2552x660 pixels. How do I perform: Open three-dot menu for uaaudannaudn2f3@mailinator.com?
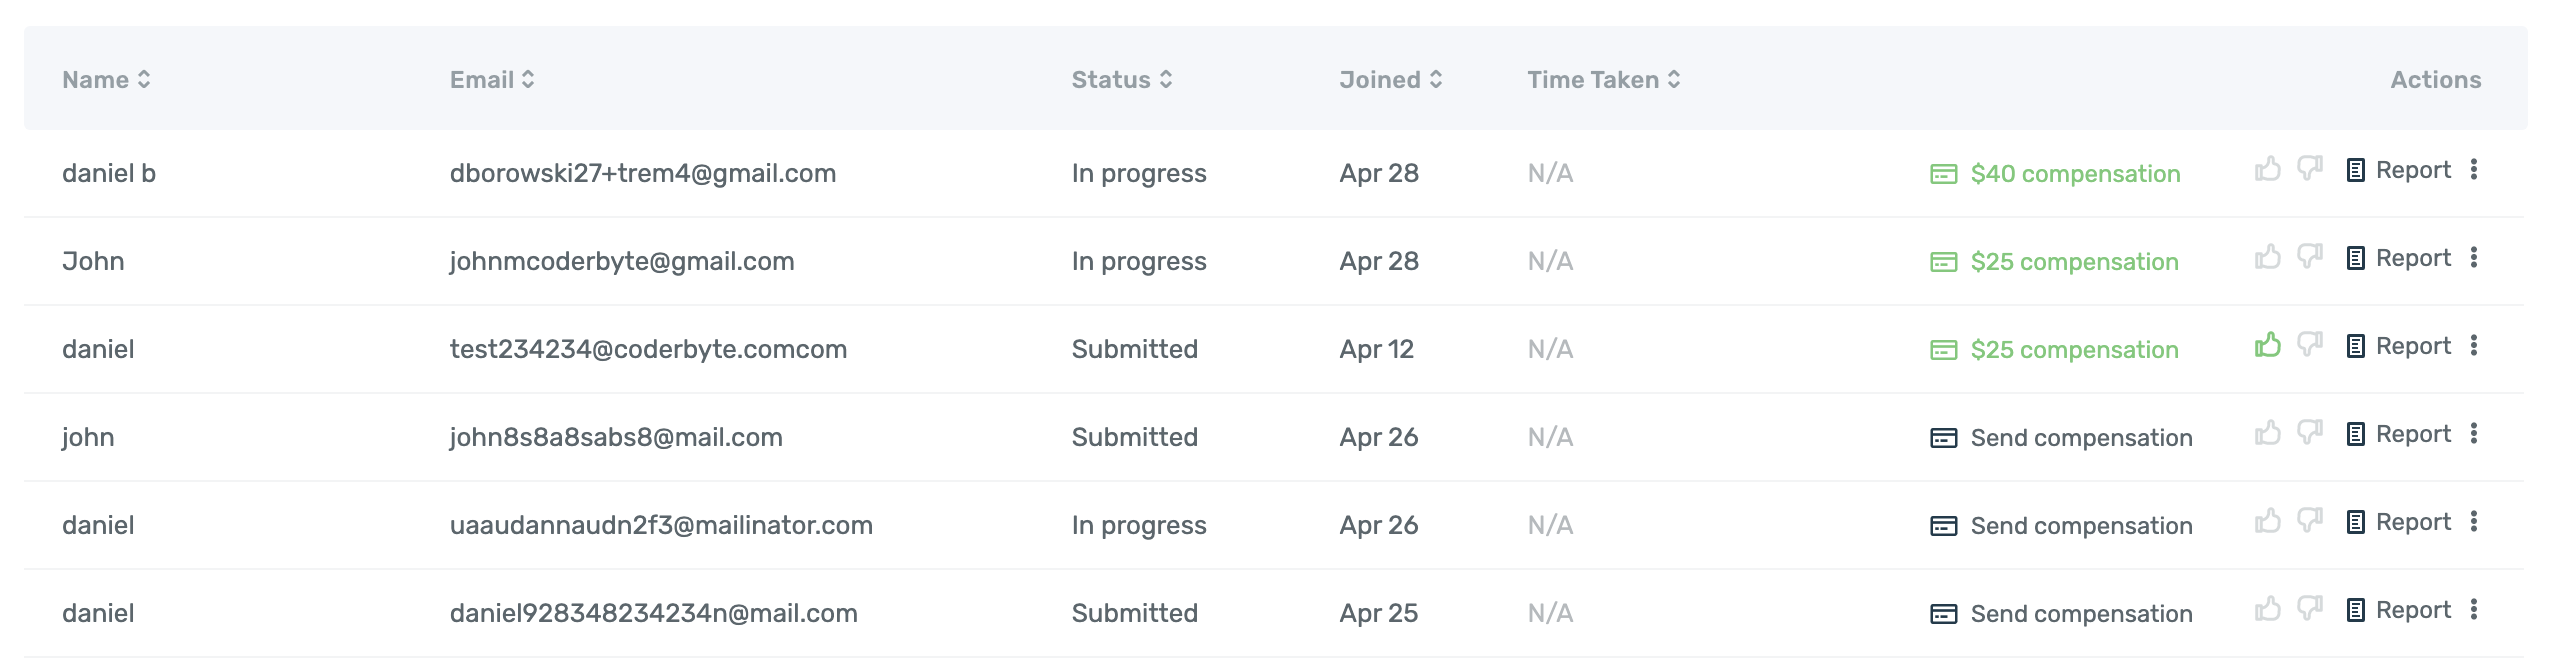[2473, 521]
